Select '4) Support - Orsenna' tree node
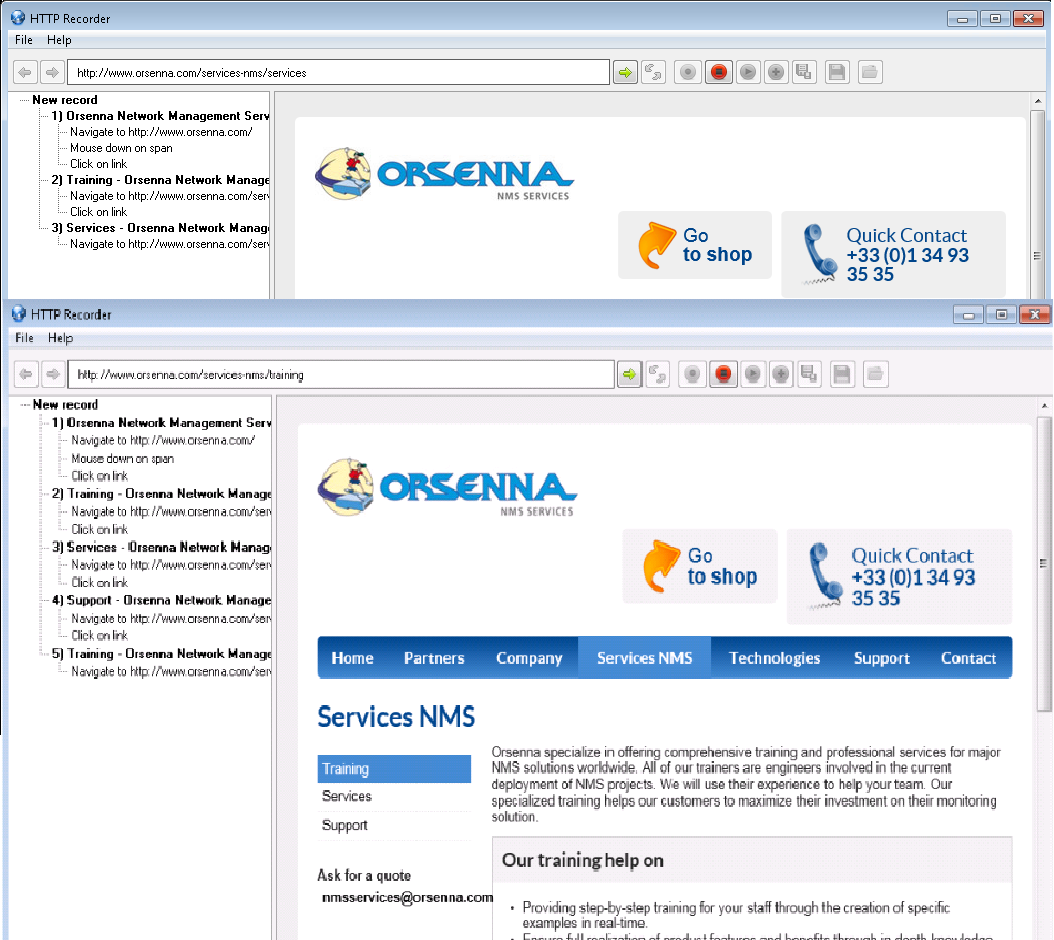This screenshot has height=940, width=1054. tap(162, 601)
